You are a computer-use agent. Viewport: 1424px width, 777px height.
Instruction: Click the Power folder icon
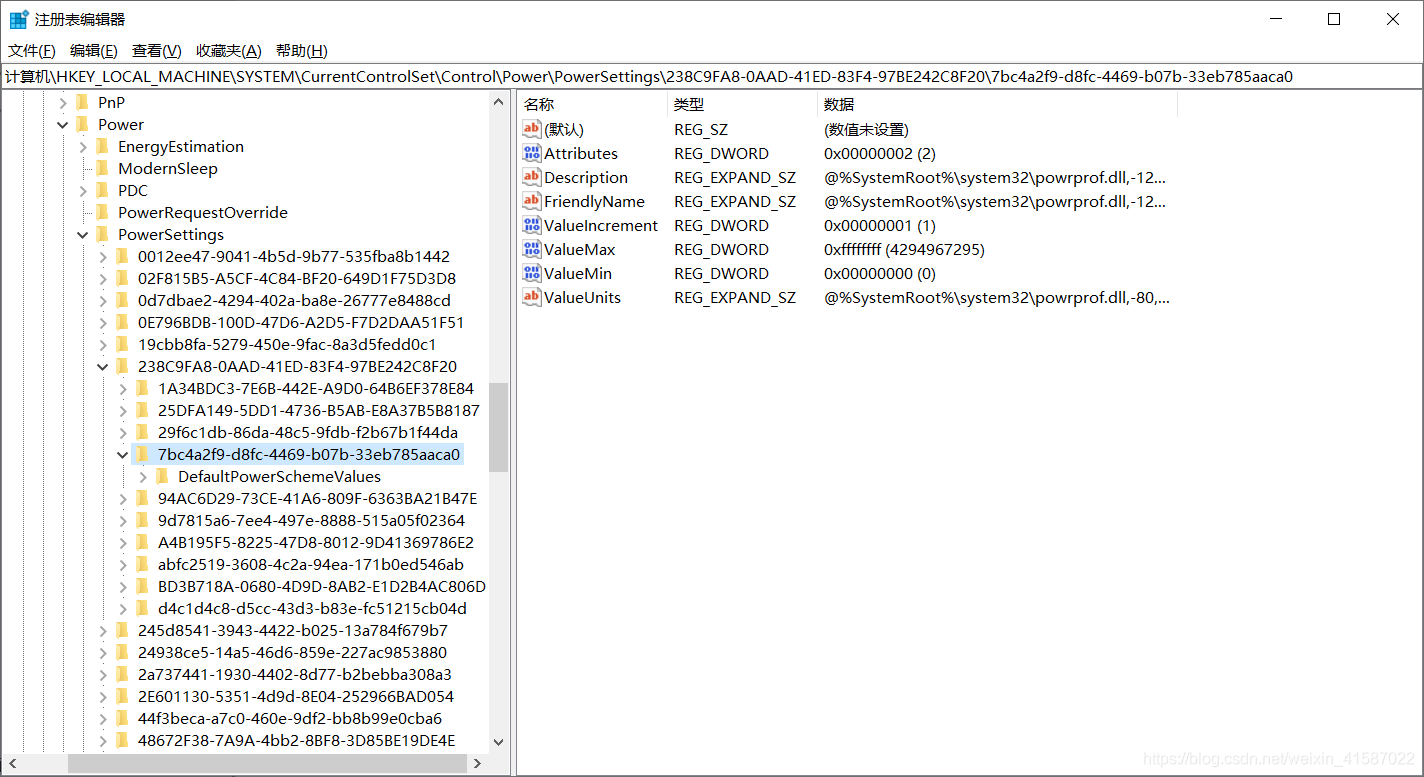click(x=83, y=124)
